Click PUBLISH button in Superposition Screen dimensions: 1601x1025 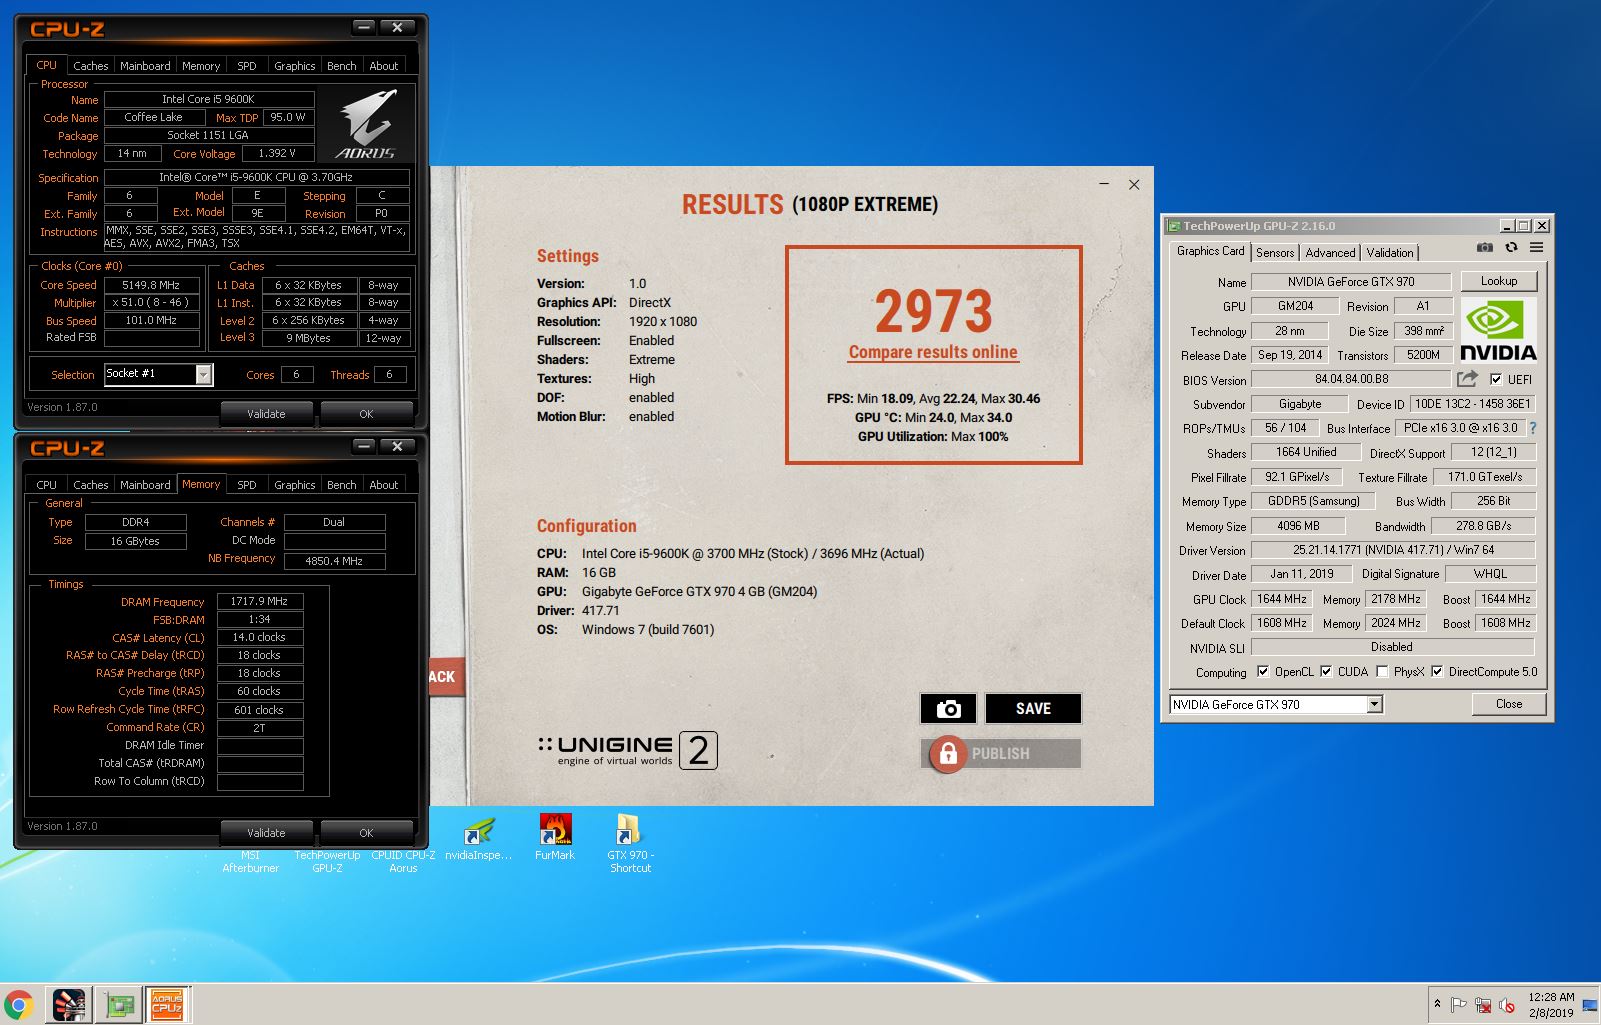[1001, 753]
